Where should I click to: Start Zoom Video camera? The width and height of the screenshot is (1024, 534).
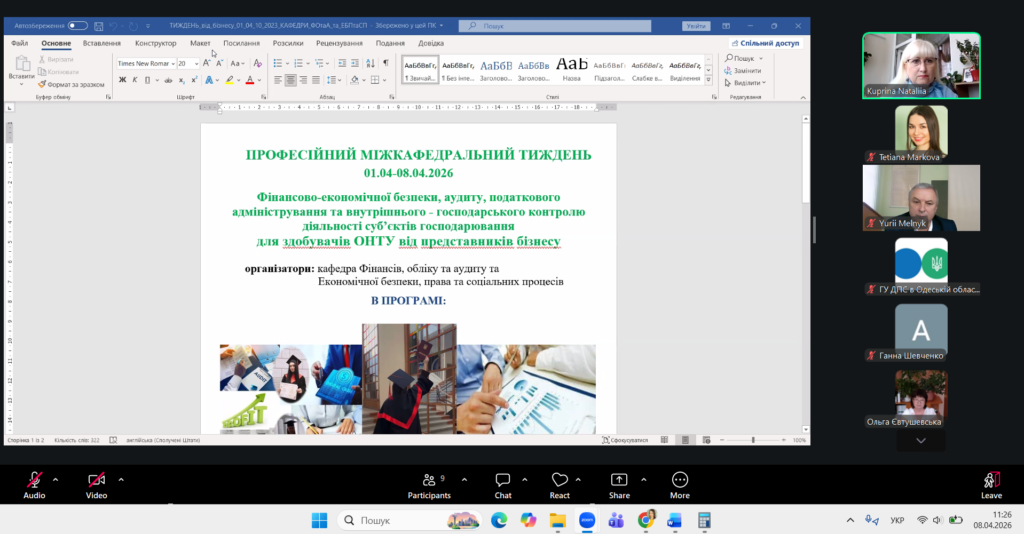pos(97,485)
